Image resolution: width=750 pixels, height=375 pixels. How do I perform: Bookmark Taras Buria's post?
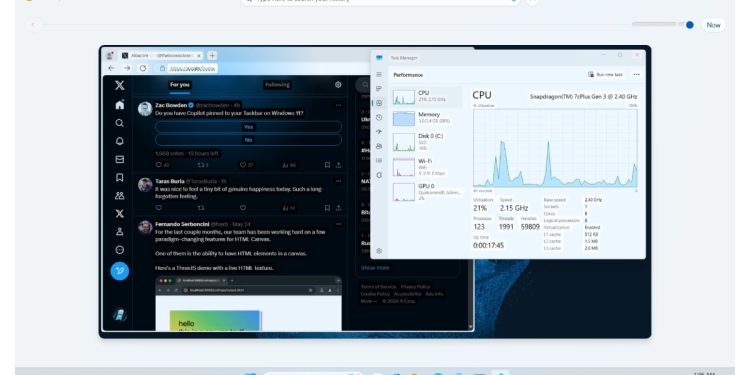pos(327,208)
